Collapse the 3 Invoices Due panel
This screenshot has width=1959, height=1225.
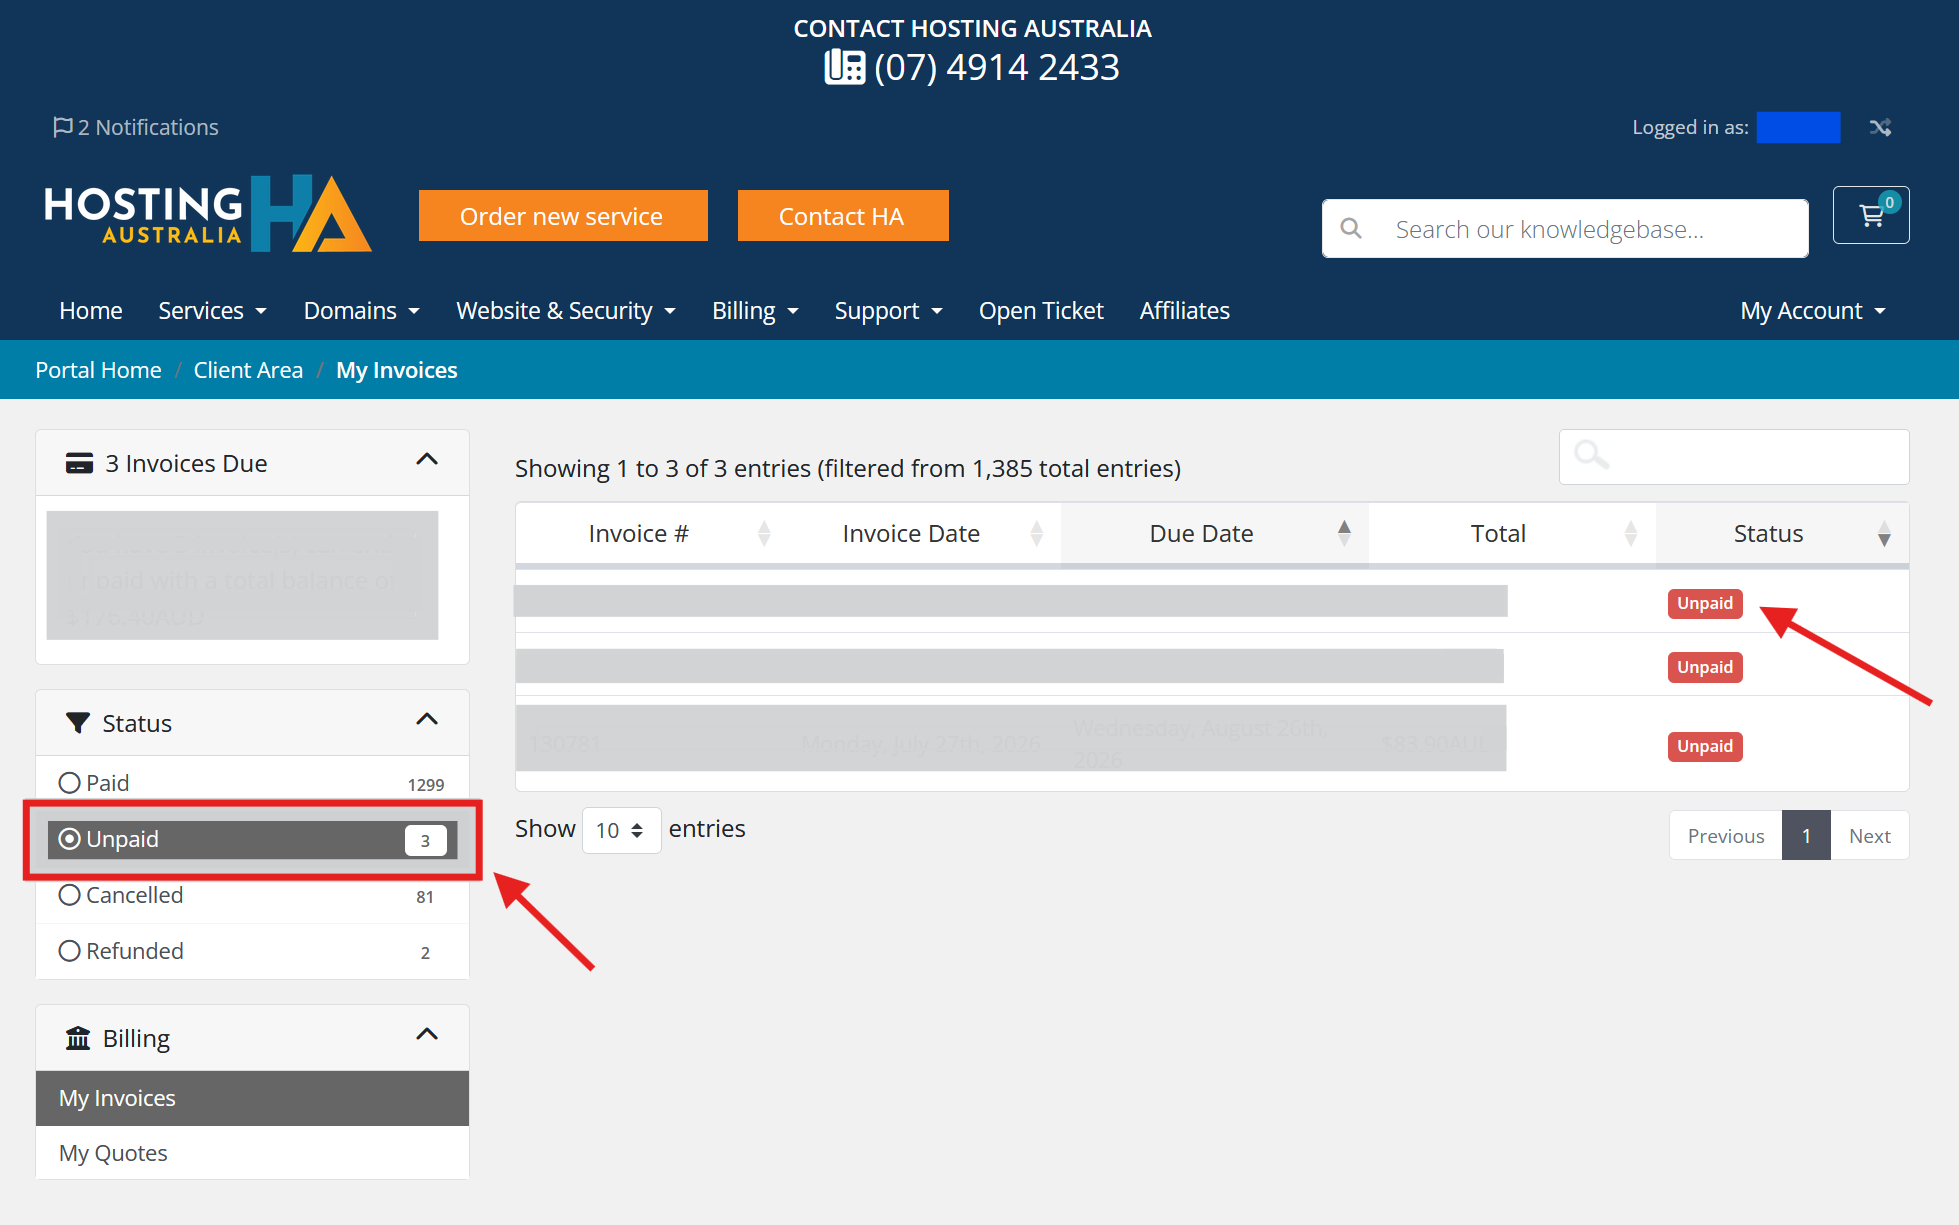click(x=427, y=460)
